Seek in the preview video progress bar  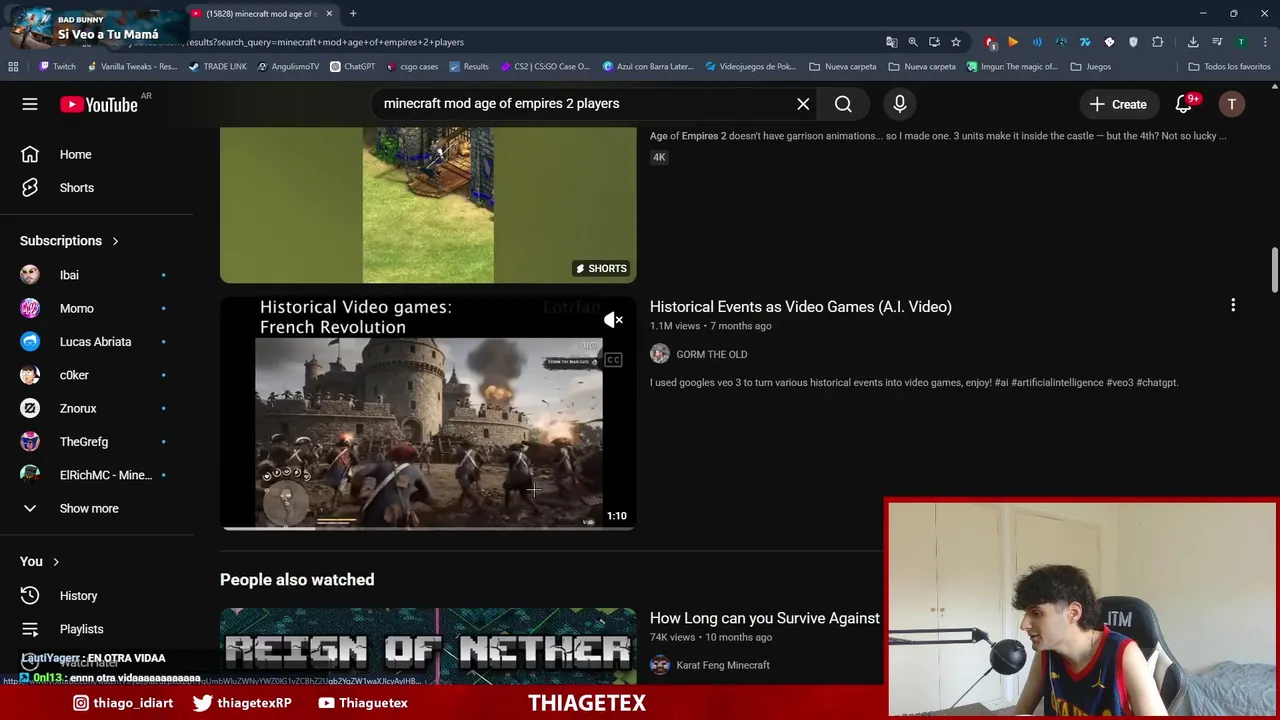point(428,527)
